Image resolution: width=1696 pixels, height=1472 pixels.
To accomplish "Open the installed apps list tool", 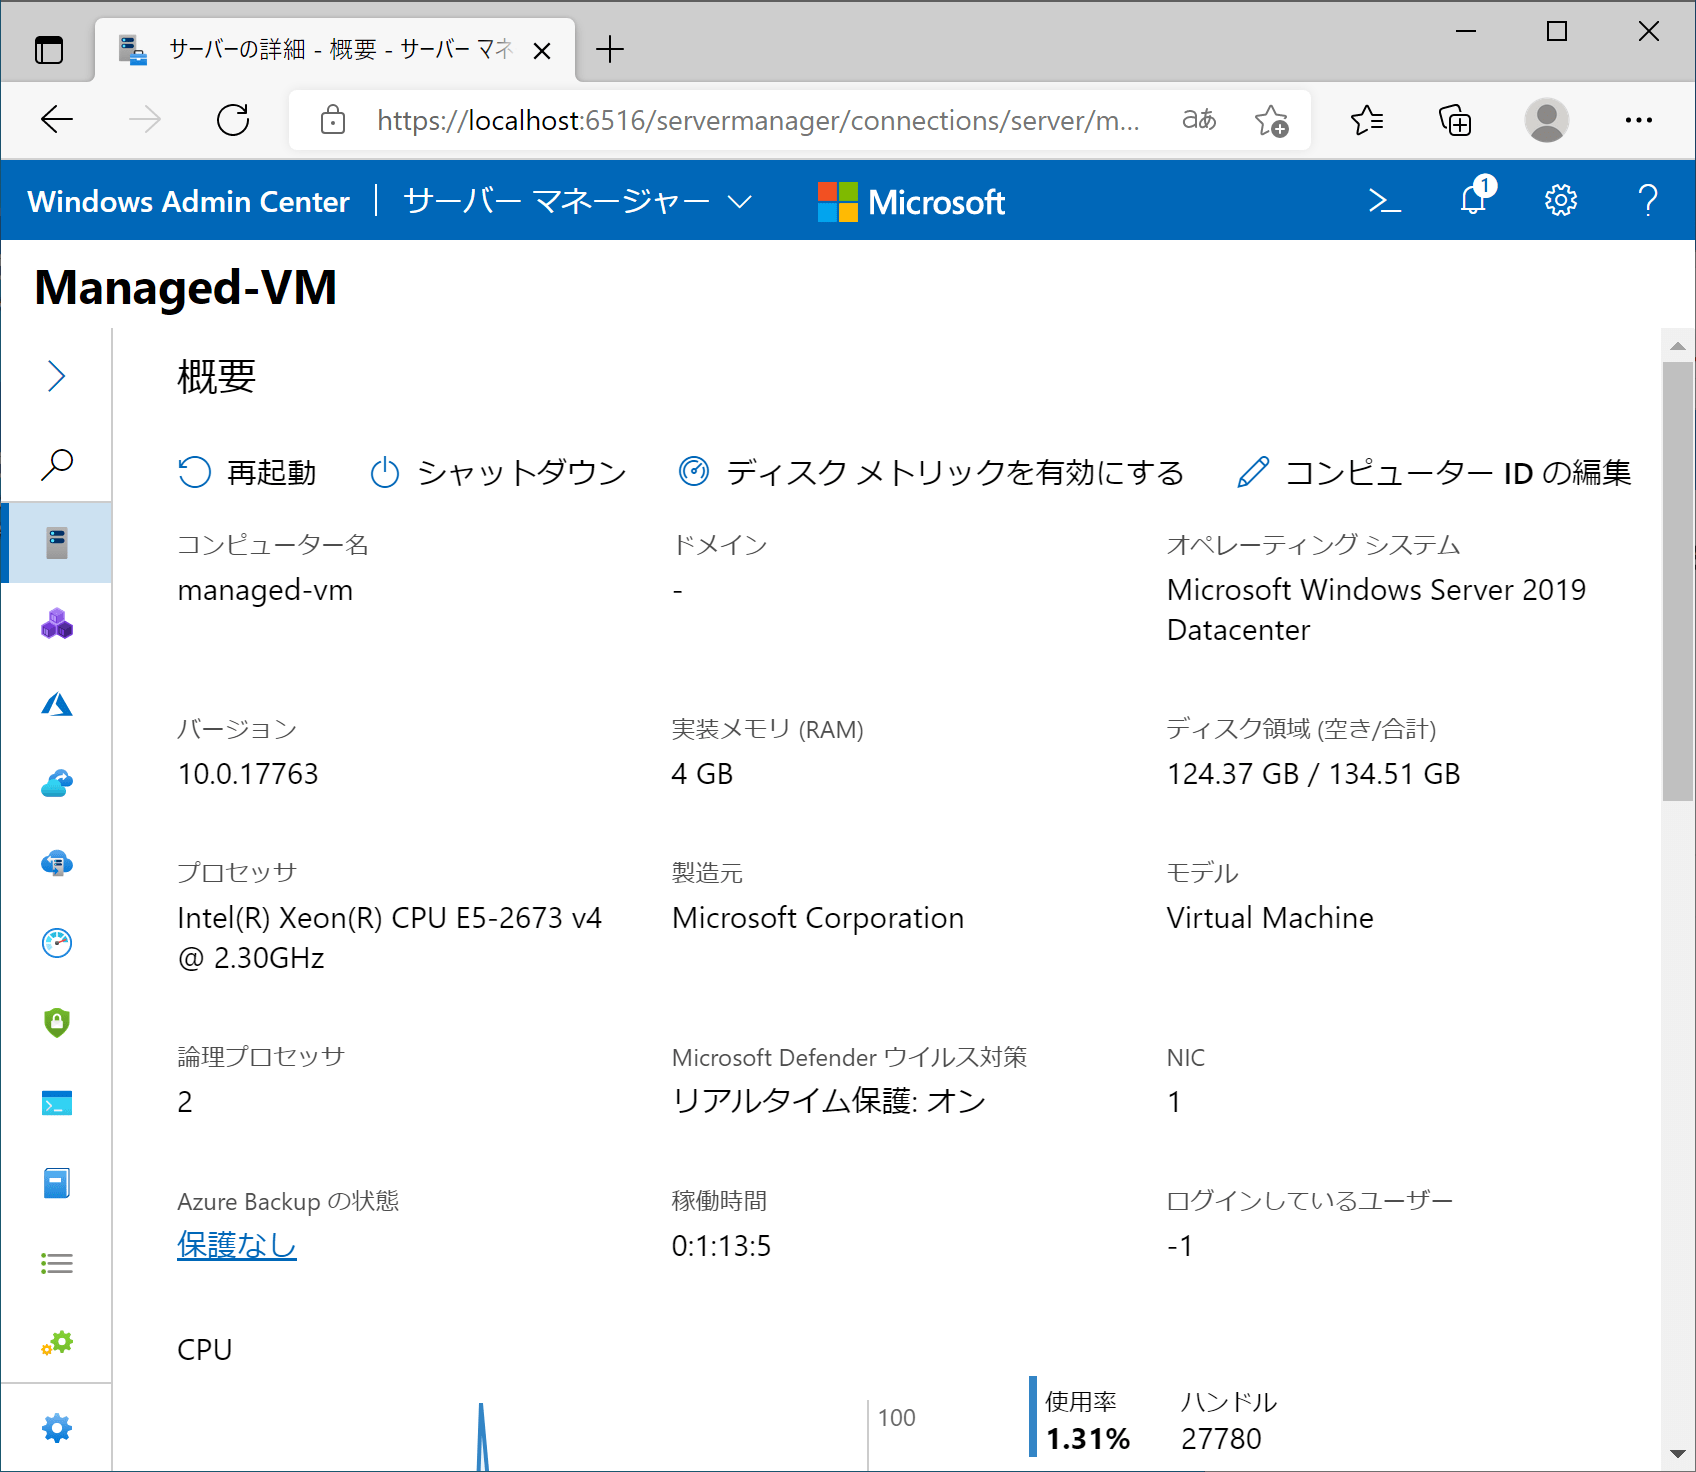I will pos(57,1263).
